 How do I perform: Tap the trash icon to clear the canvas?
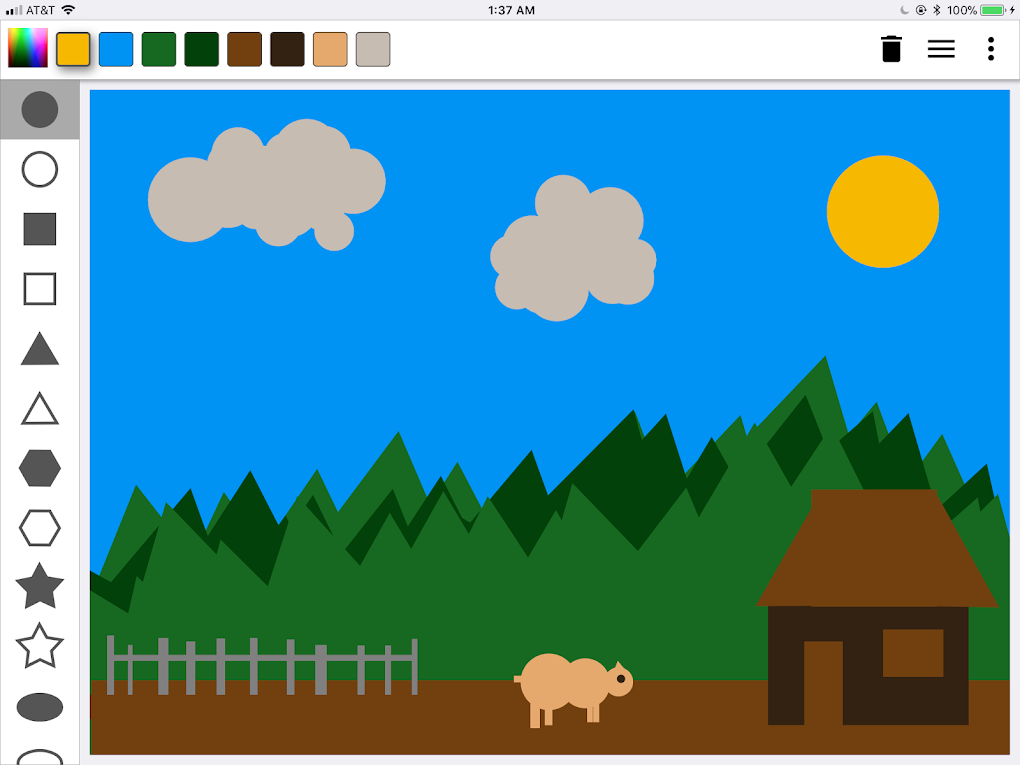point(893,48)
